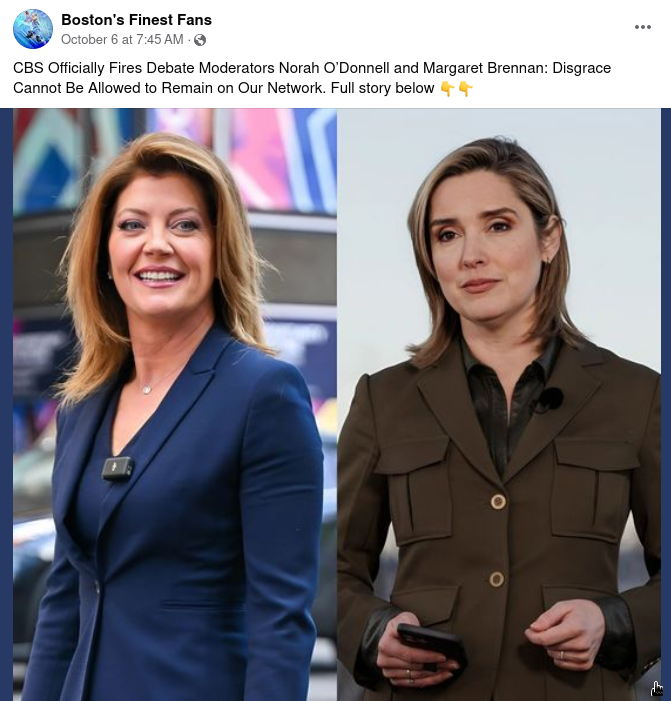Click the ring on the right woman's hand
The image size is (671, 701).
point(562,655)
